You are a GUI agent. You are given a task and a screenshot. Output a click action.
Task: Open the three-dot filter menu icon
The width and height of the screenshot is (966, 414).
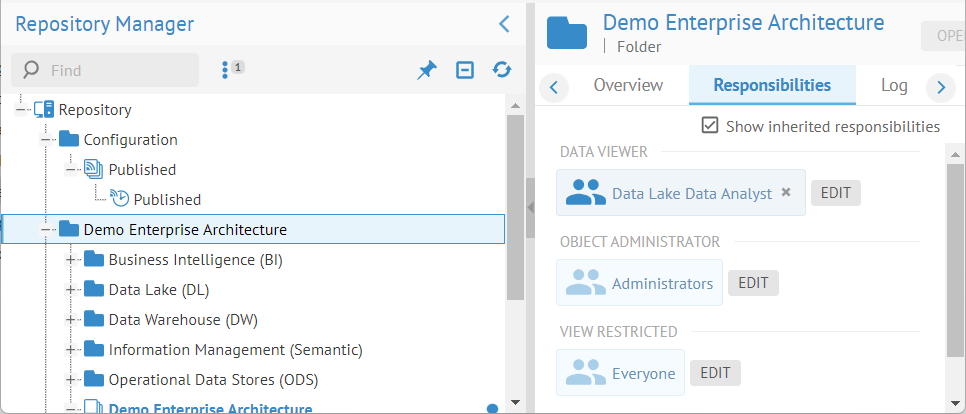226,70
